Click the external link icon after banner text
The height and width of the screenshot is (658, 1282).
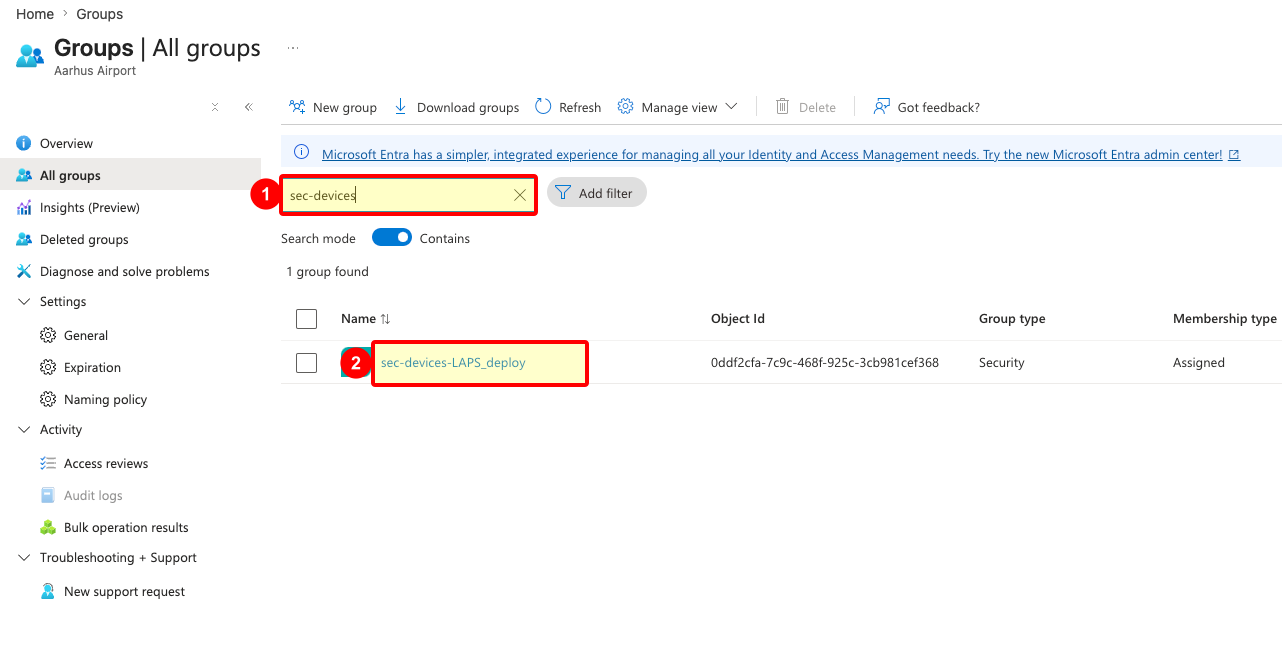(x=1234, y=155)
